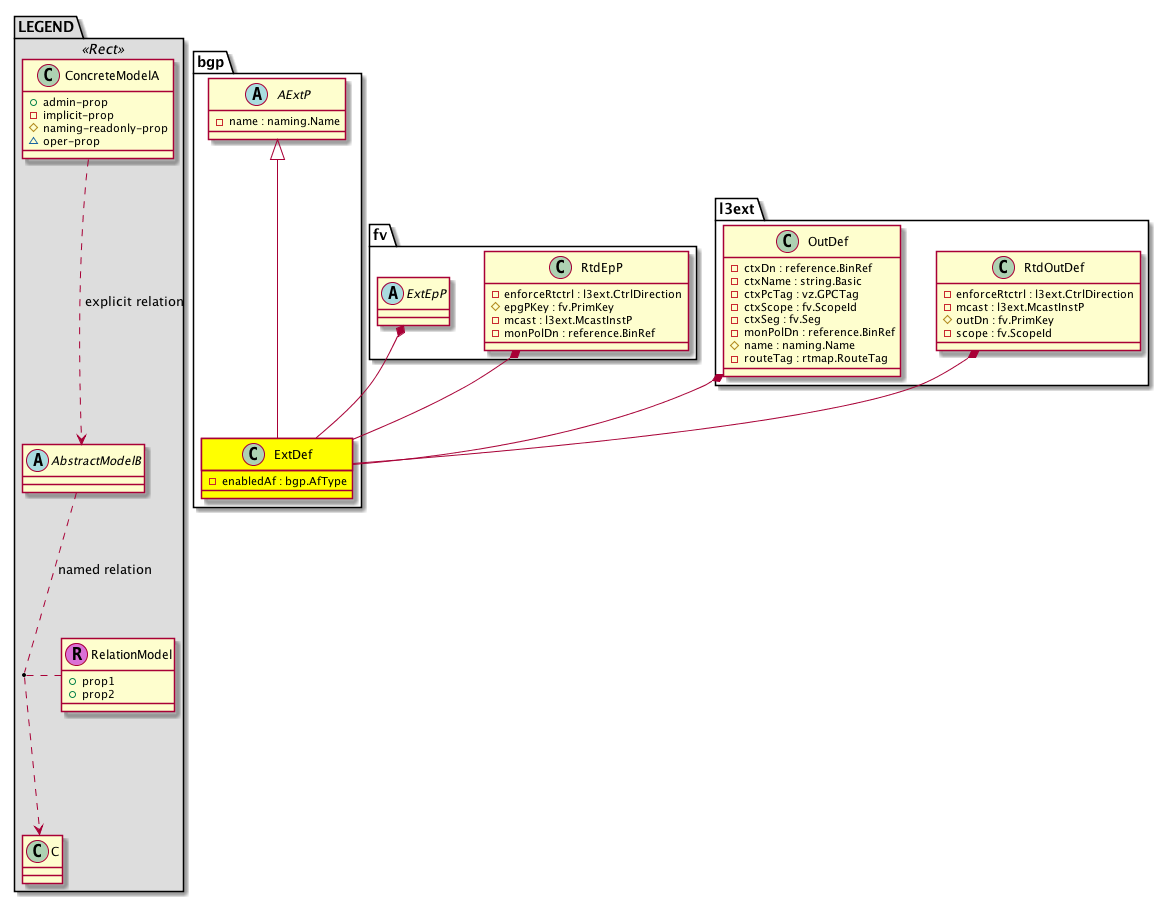The image size is (1169, 902).
Task: Select the bgp package tab
Action: (212, 61)
